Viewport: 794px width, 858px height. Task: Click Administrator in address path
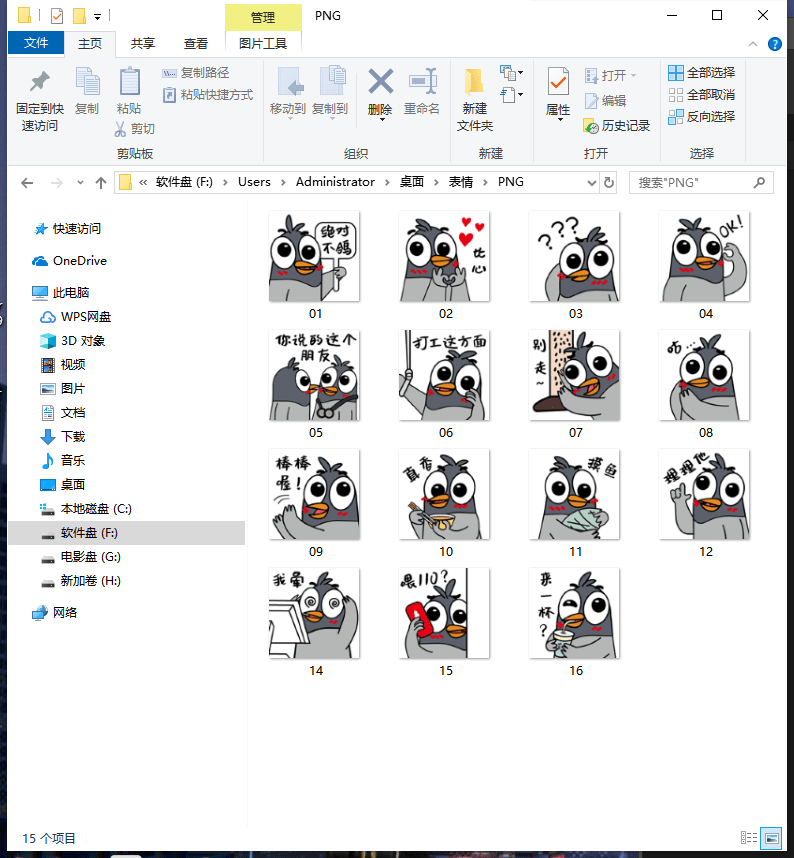pyautogui.click(x=335, y=182)
